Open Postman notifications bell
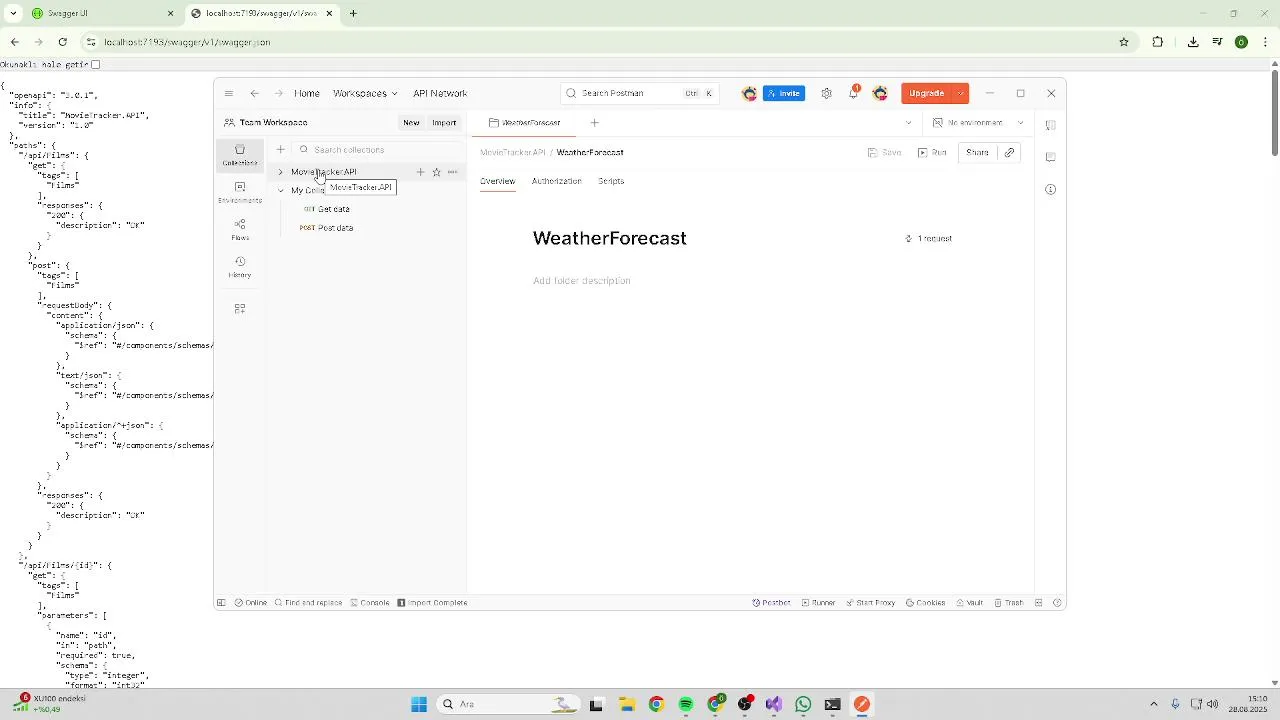Viewport: 1280px width, 720px height. [x=853, y=93]
